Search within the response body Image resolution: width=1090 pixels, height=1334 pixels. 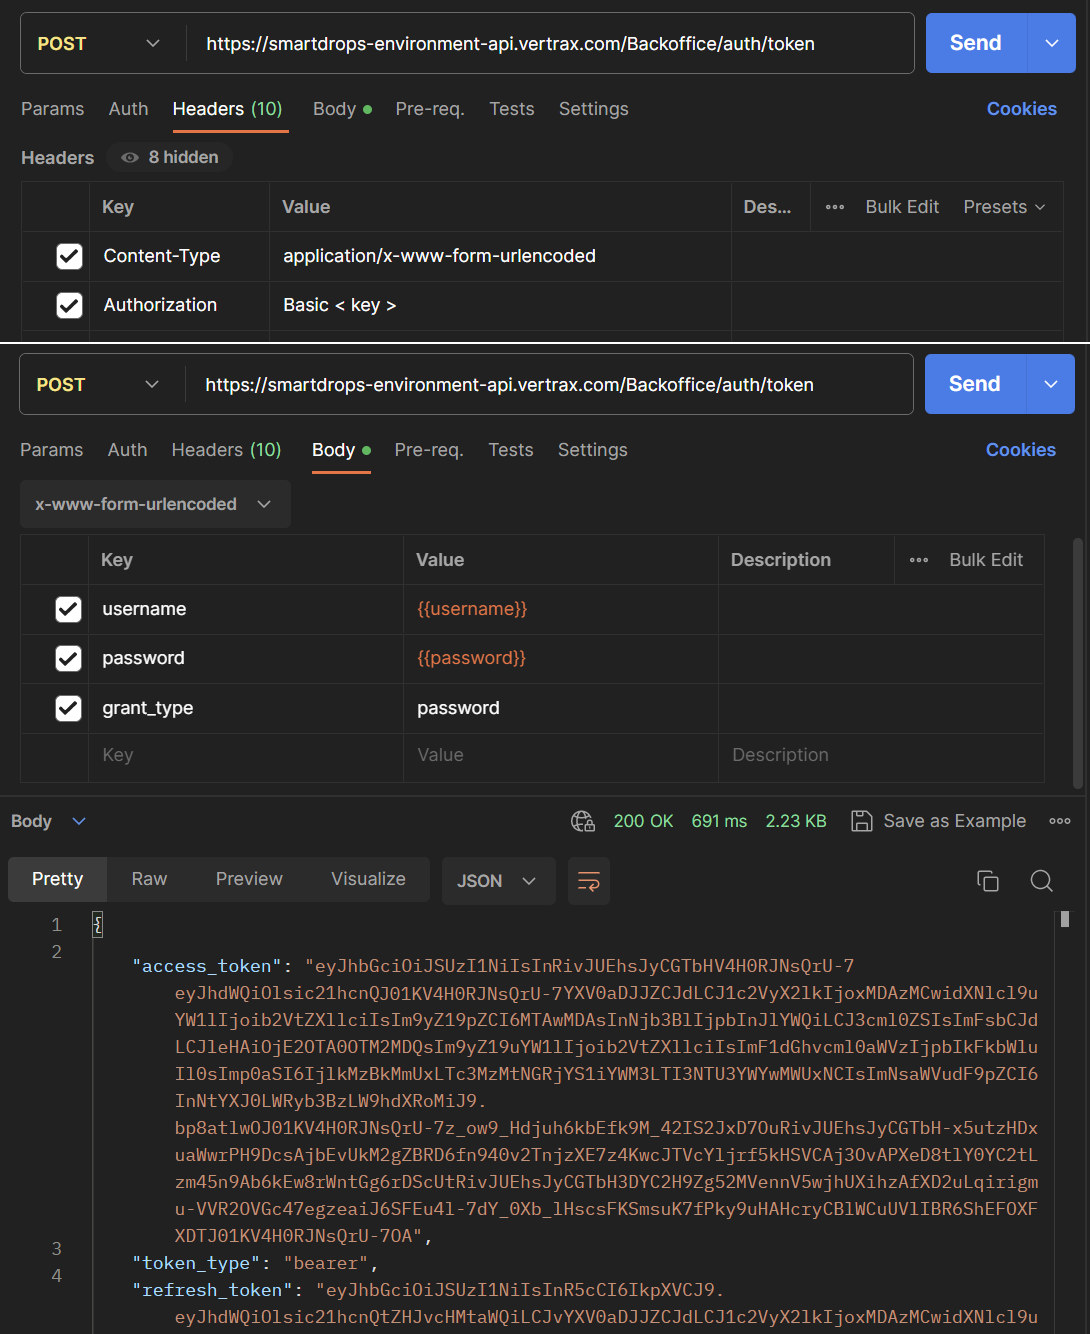[x=1041, y=880]
